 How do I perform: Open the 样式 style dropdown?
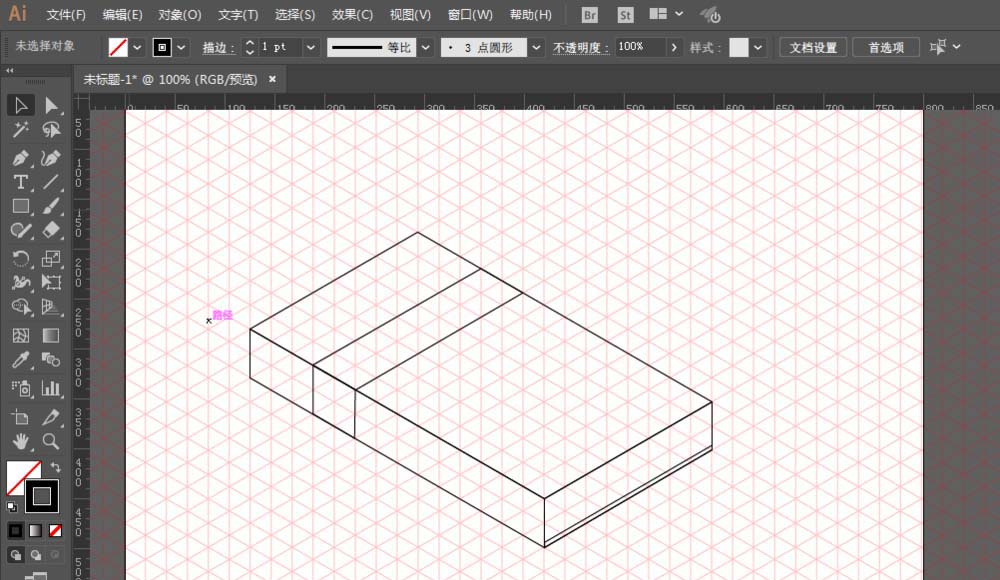pyautogui.click(x=758, y=47)
